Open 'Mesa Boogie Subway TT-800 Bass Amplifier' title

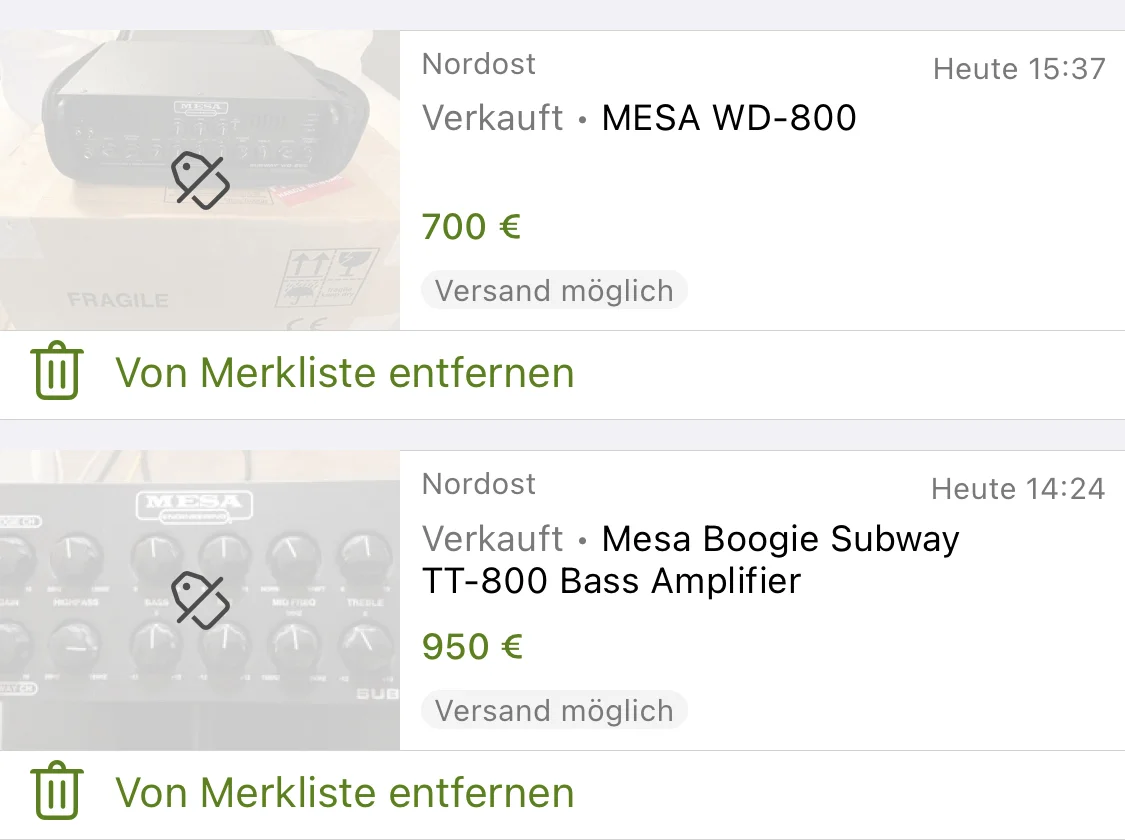690,559
